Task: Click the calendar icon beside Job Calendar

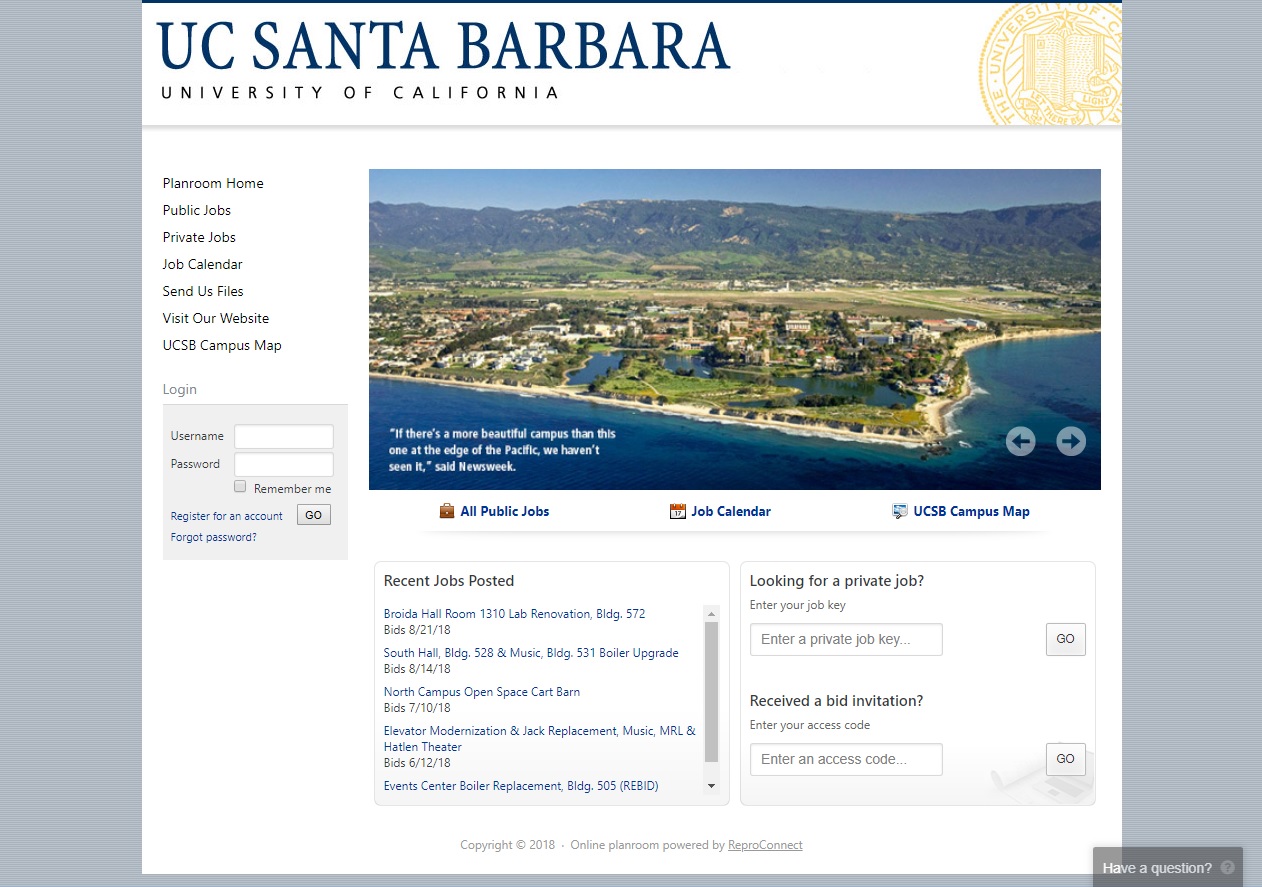Action: 678,511
